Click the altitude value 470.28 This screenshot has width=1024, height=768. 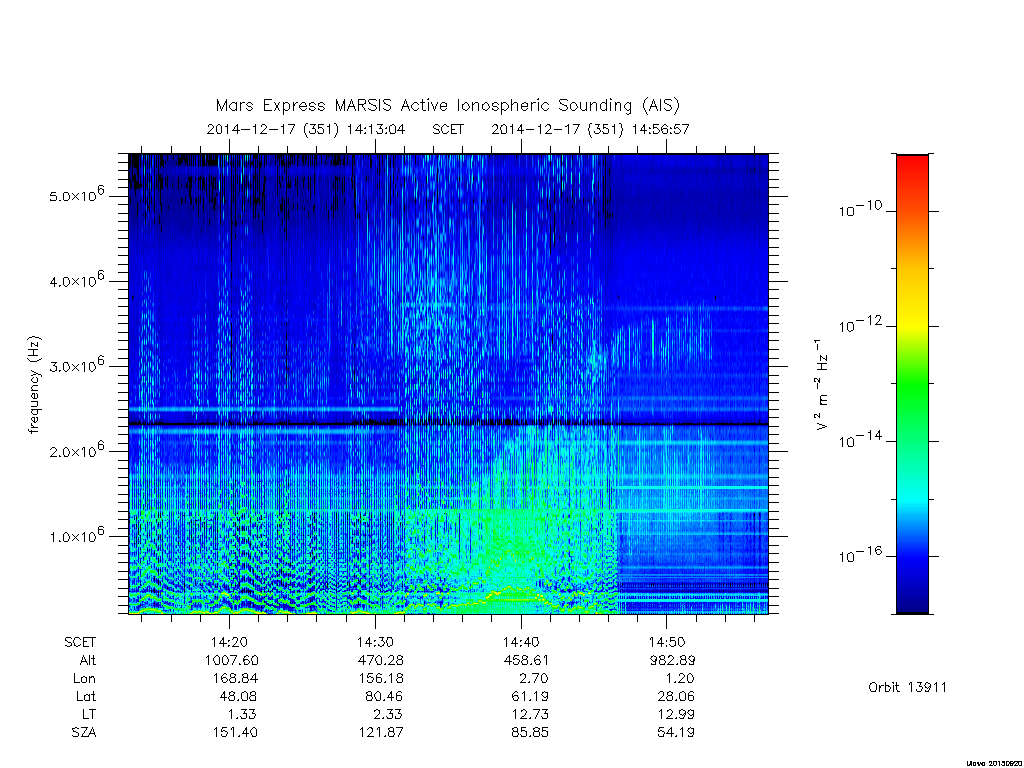click(x=381, y=660)
